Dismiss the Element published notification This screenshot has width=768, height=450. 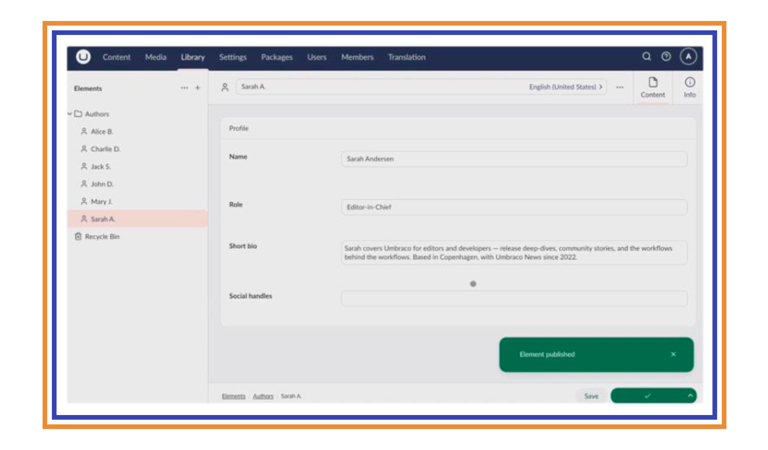(673, 354)
